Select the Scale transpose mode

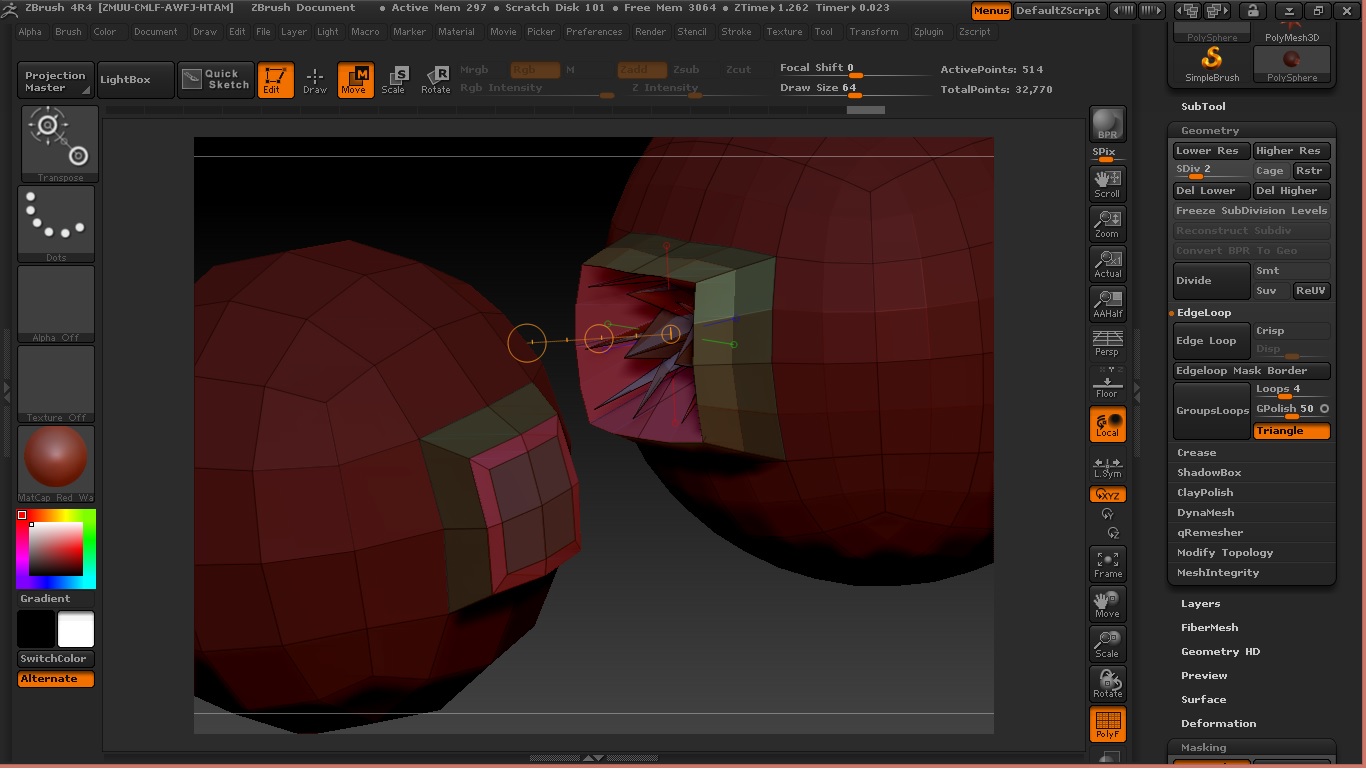click(394, 80)
